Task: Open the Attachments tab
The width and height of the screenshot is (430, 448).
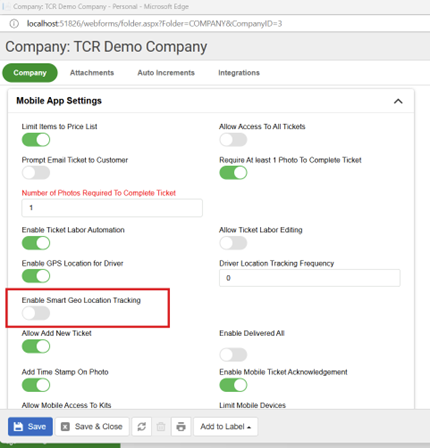Action: (92, 73)
